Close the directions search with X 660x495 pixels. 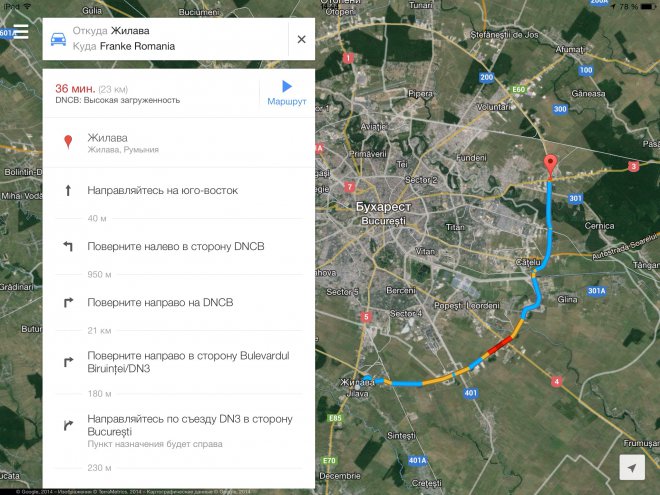pos(301,39)
